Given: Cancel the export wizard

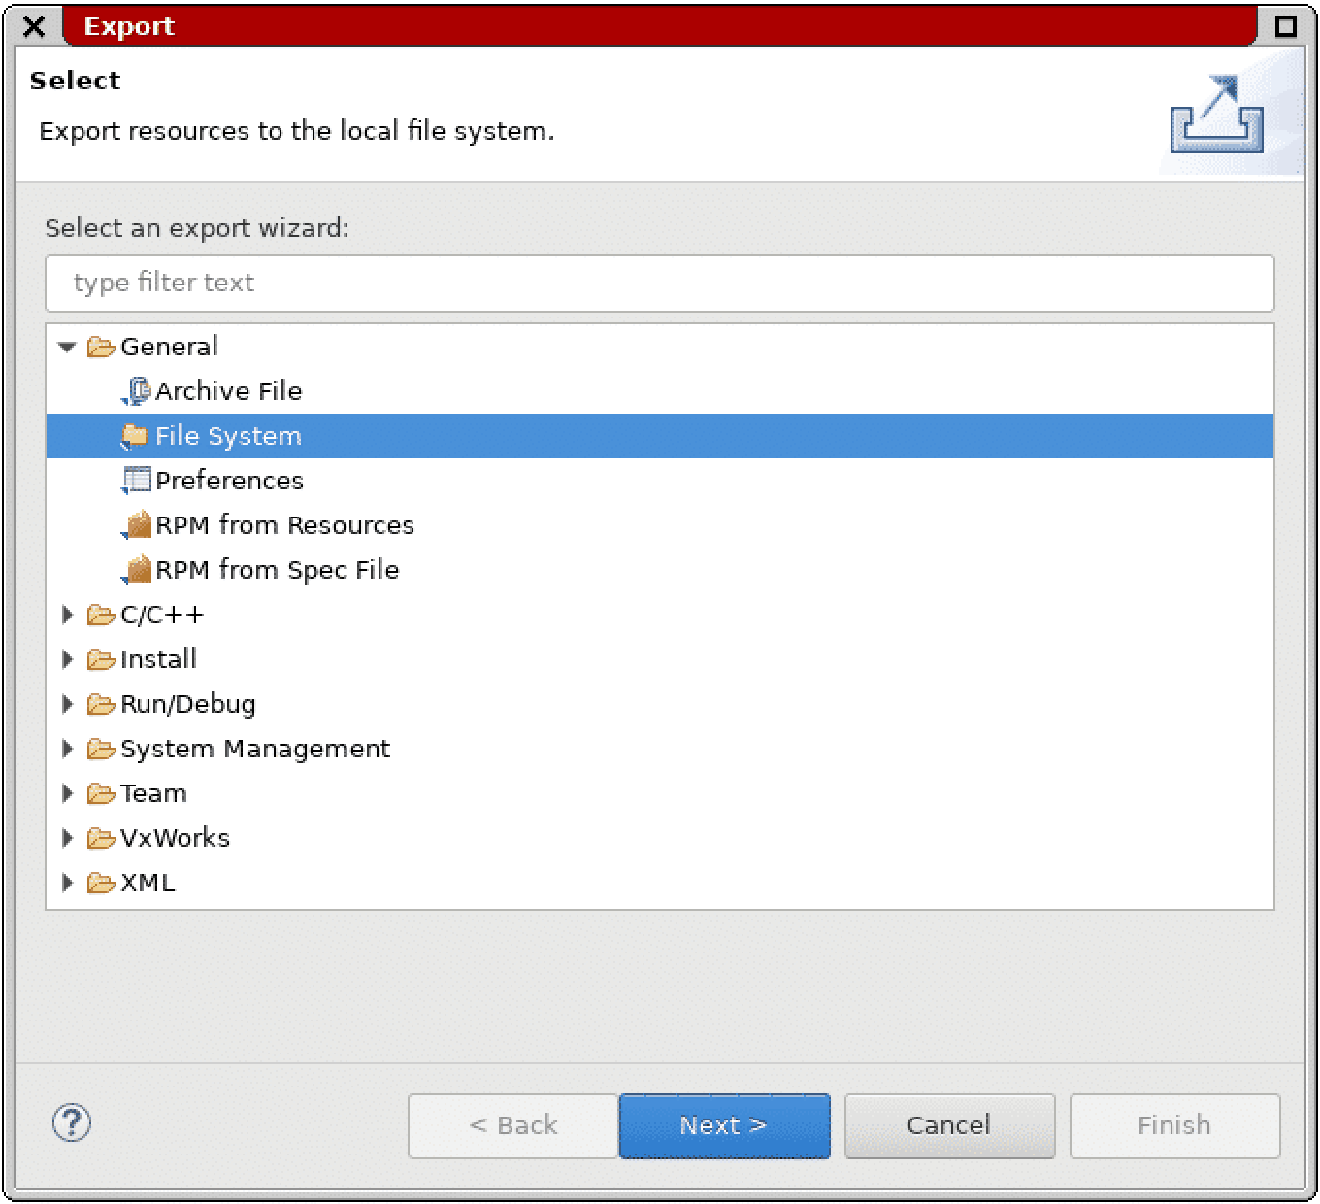Looking at the screenshot, I should tap(948, 1124).
